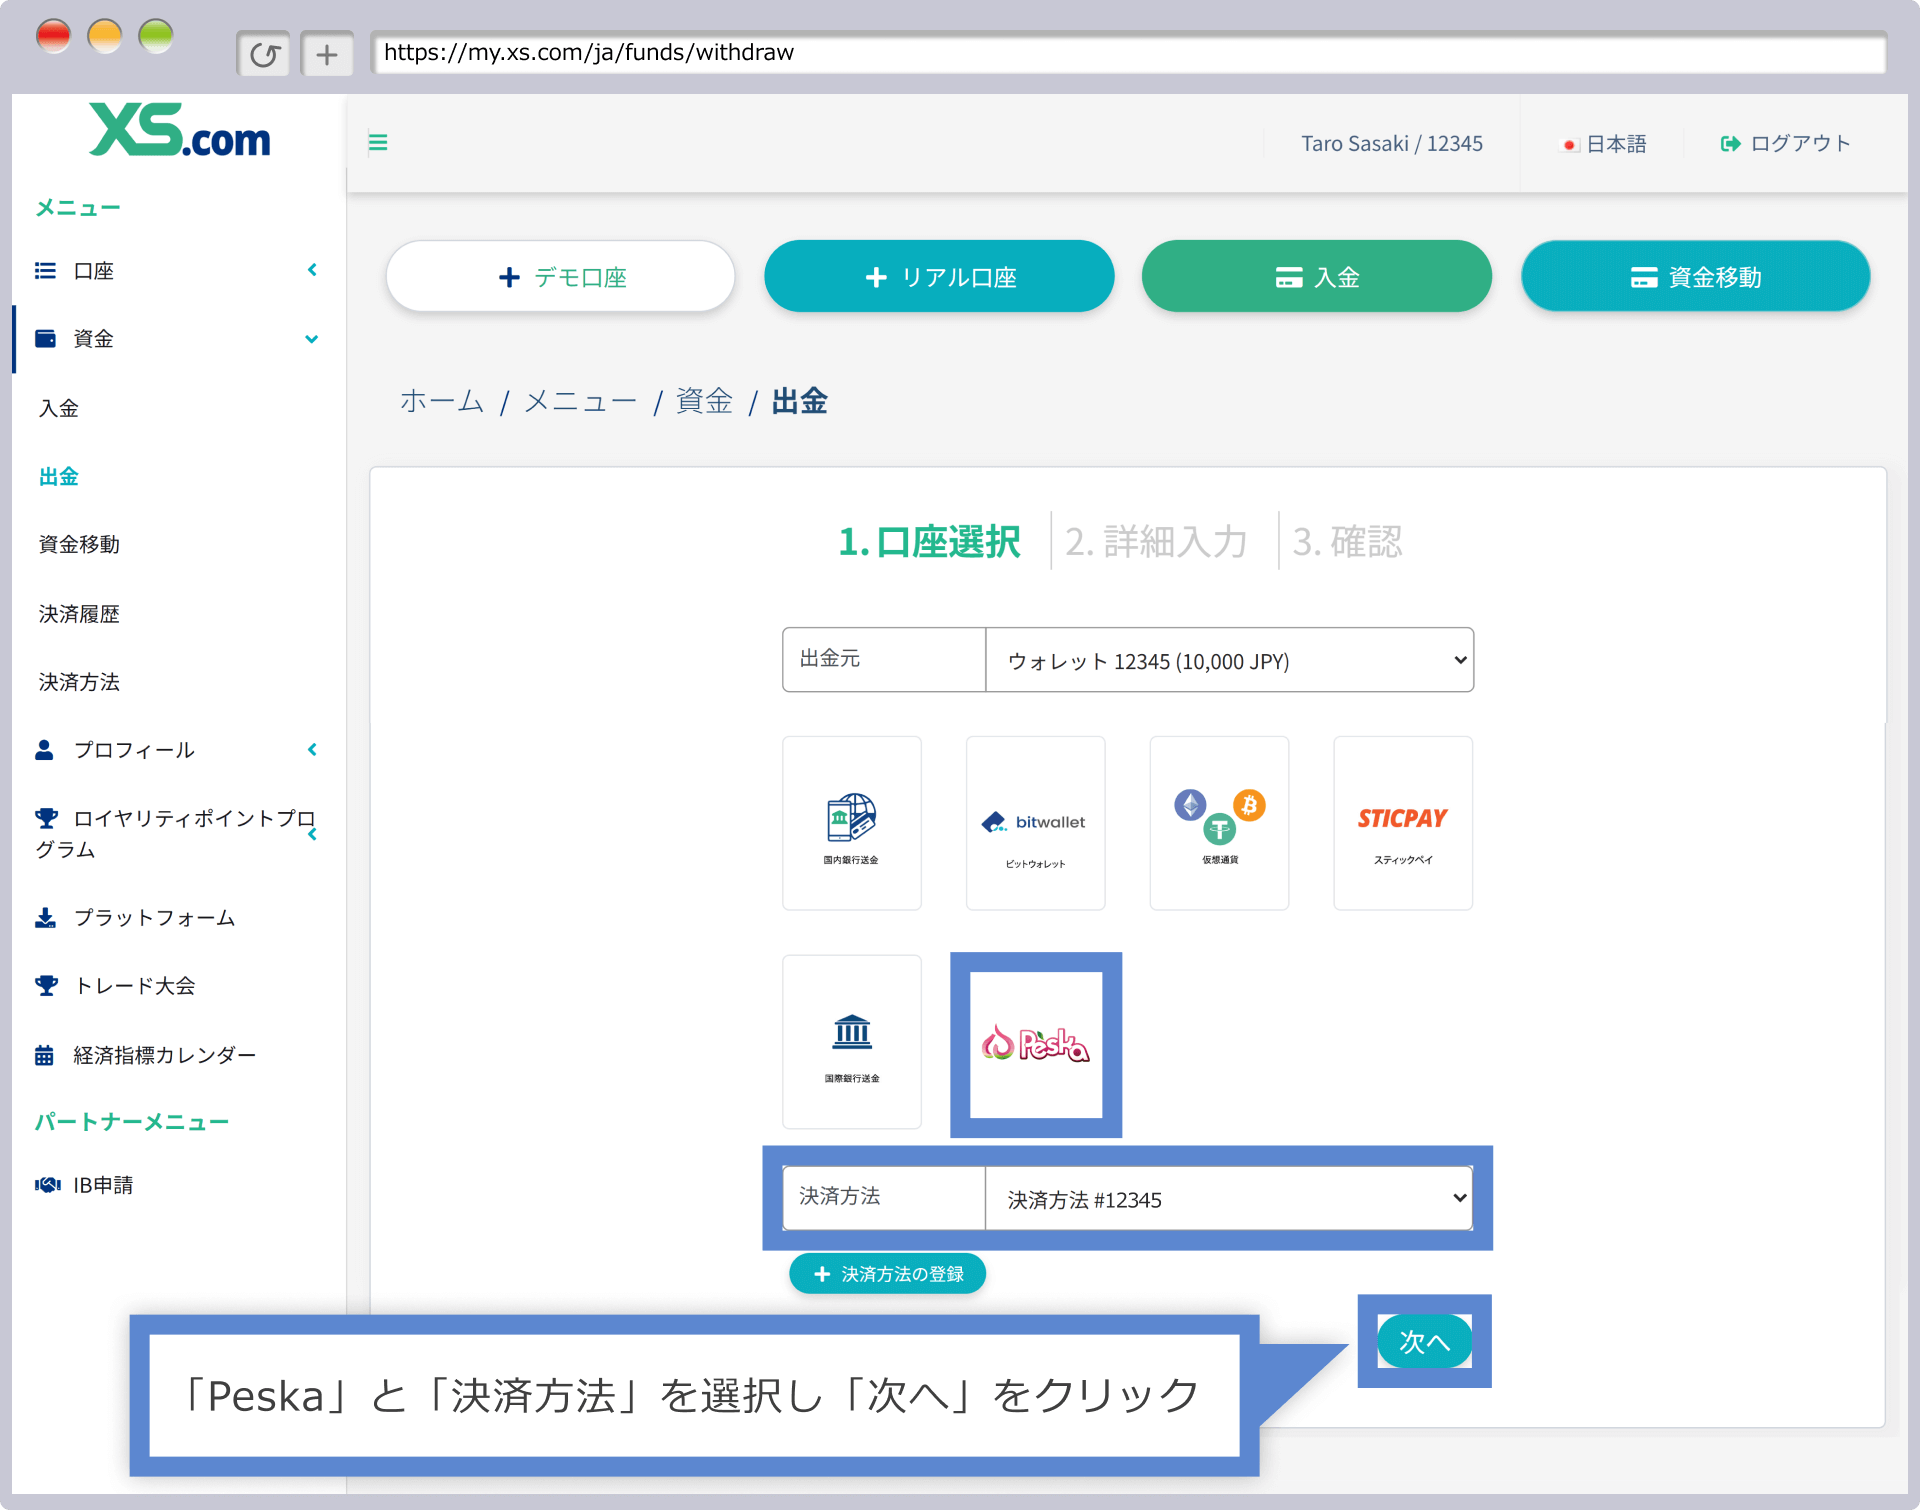Open 出金 in the sidebar submenu

[x=59, y=477]
